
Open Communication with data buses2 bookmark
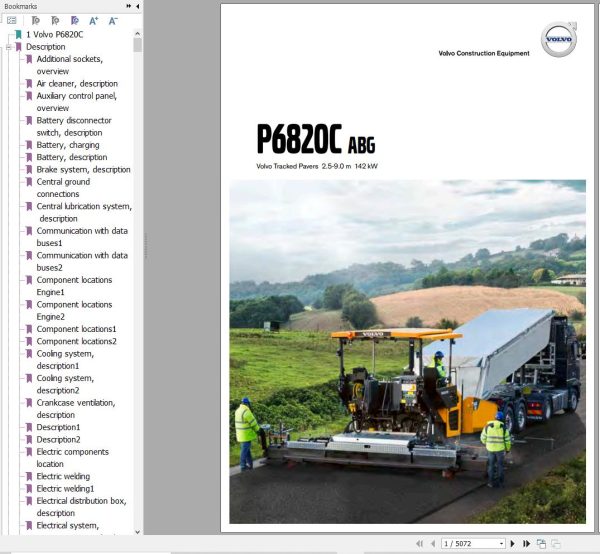click(82, 261)
